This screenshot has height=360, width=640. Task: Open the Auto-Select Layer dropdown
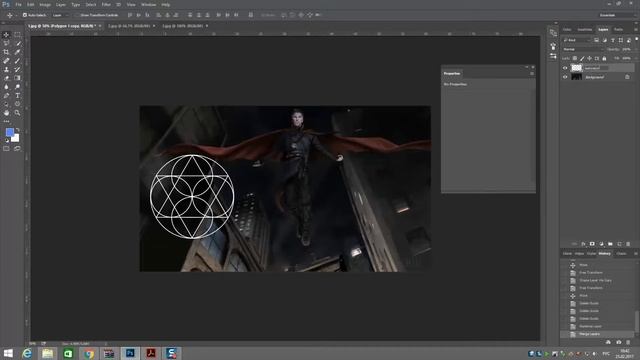pos(60,15)
